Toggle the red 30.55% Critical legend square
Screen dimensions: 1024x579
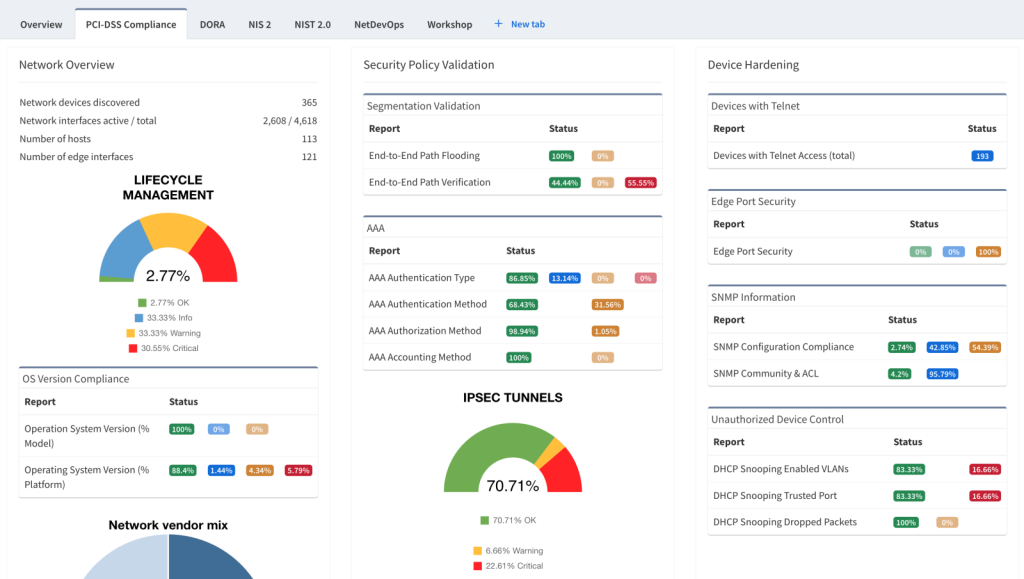(x=133, y=348)
